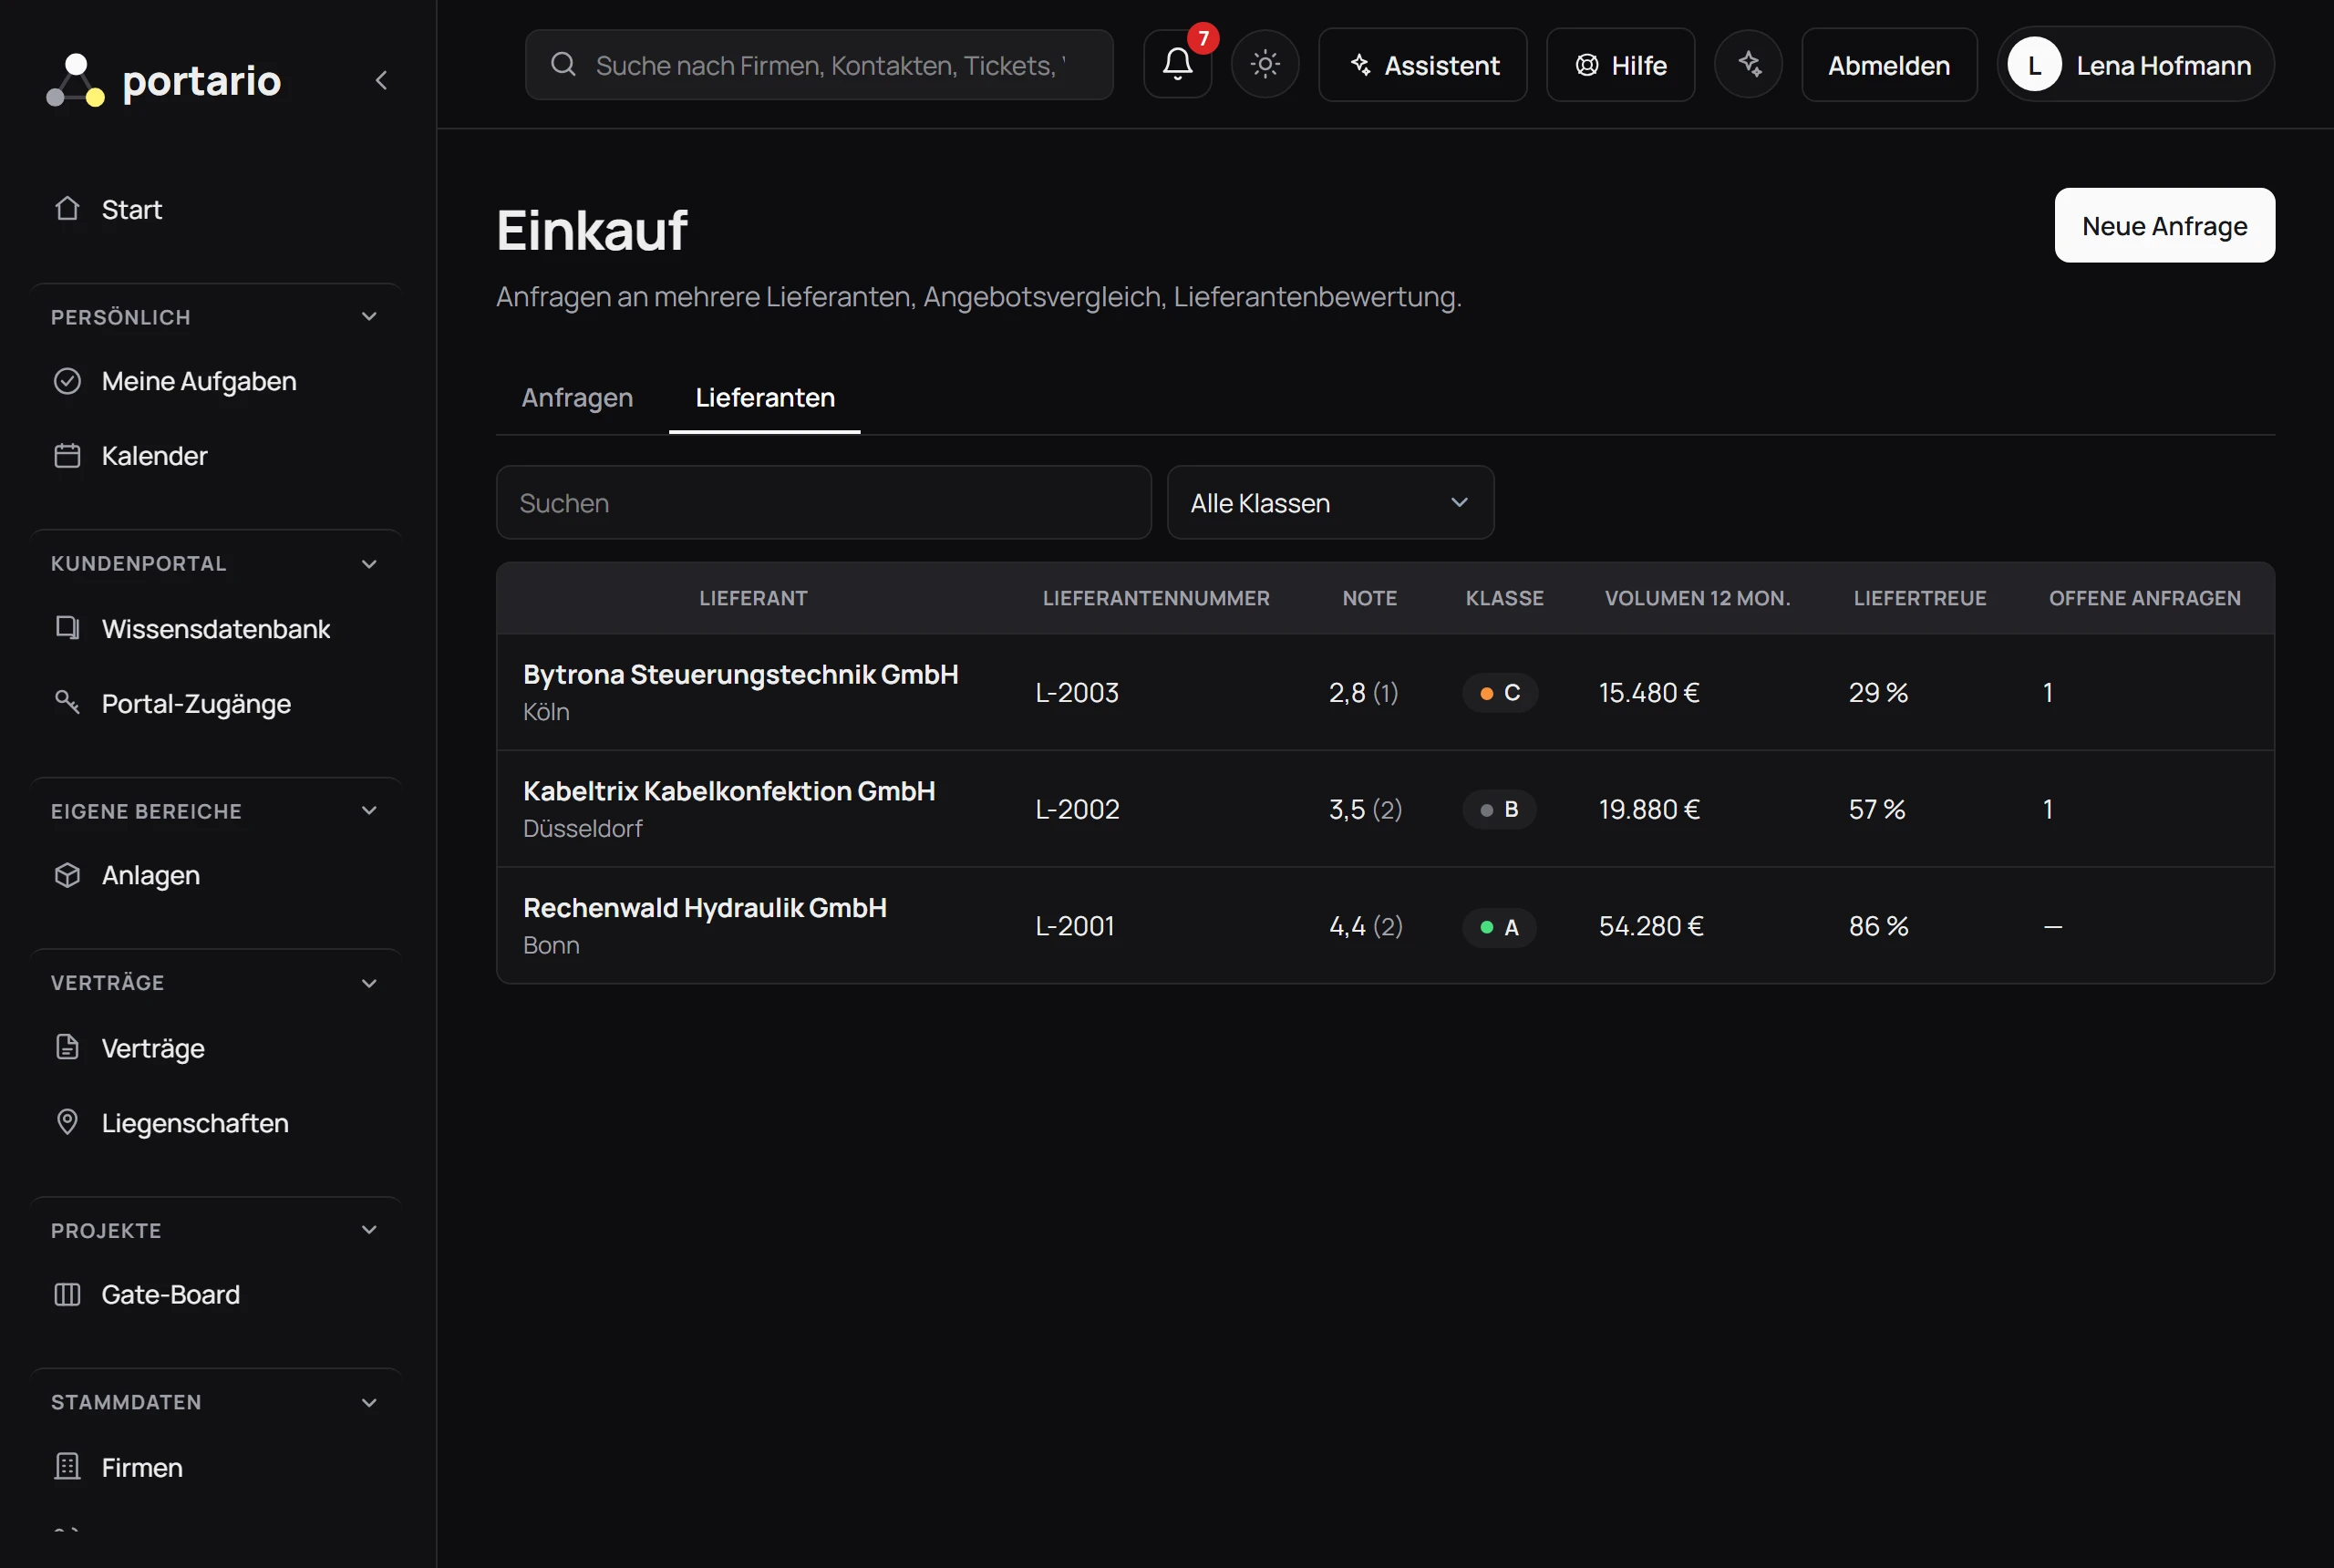The width and height of the screenshot is (2334, 1568).
Task: Click Abmelden to log out
Action: tap(1889, 65)
